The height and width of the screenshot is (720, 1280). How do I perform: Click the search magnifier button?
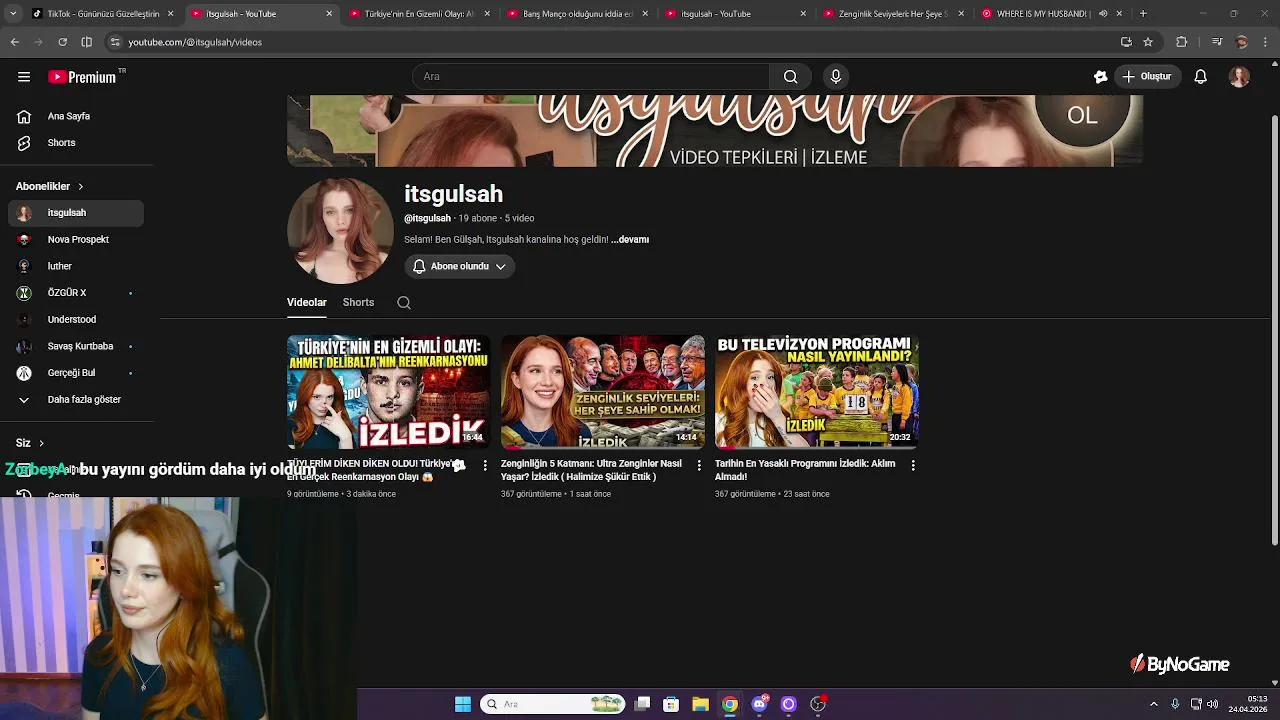click(x=790, y=77)
